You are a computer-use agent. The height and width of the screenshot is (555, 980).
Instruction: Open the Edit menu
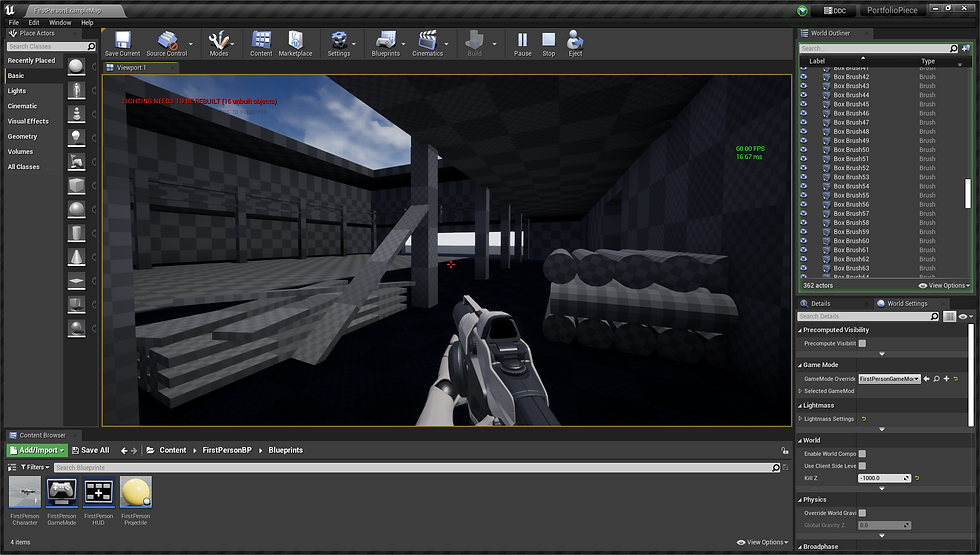point(34,22)
